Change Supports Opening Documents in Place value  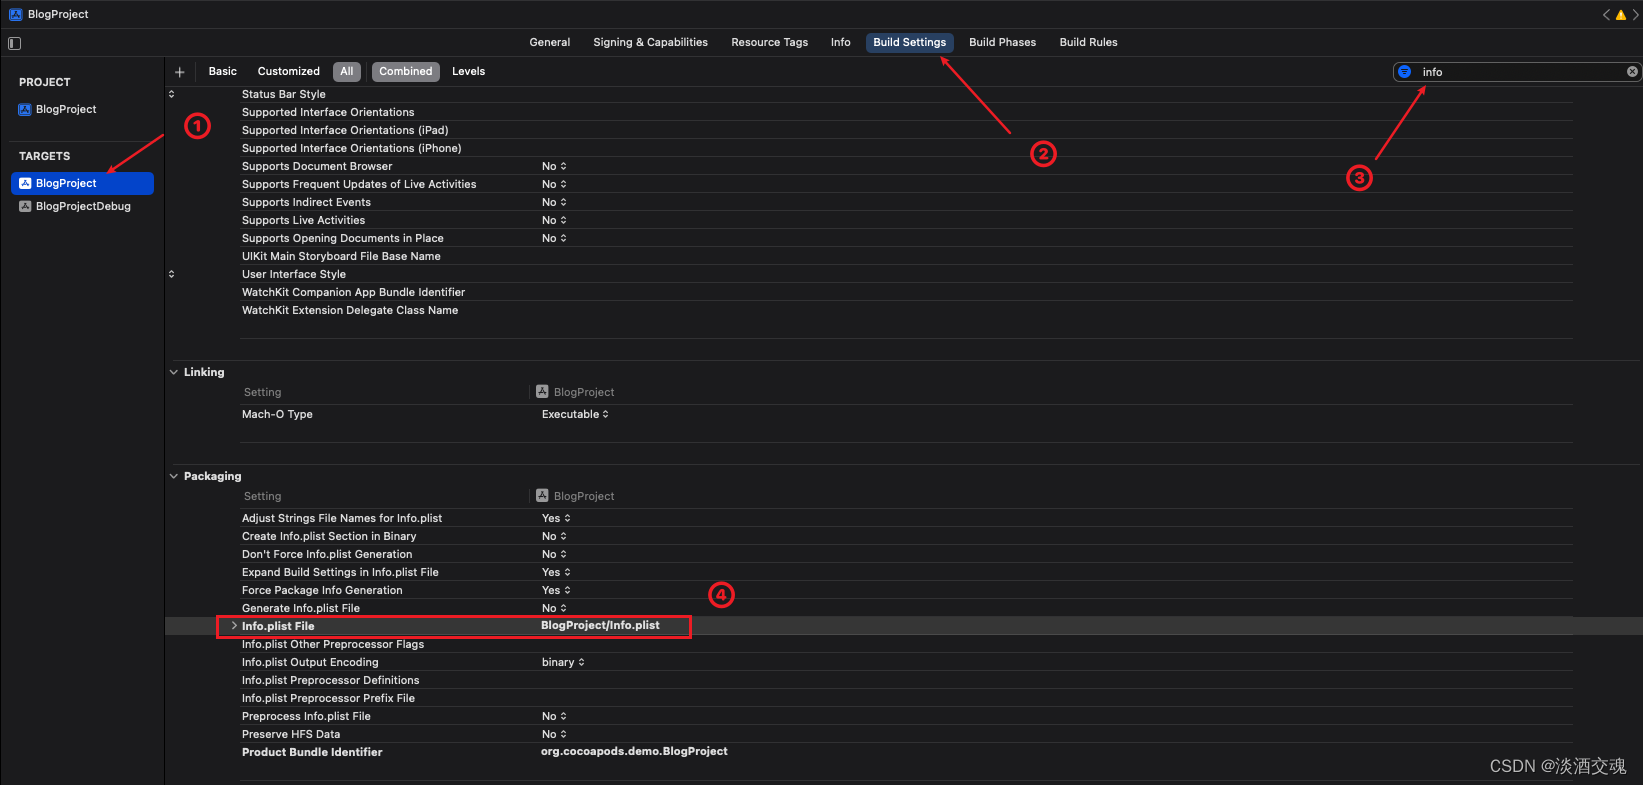(x=554, y=238)
